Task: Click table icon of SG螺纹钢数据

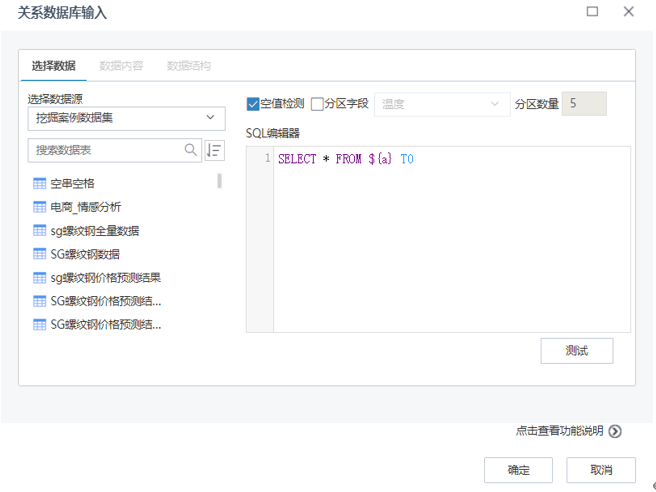Action: [40, 254]
